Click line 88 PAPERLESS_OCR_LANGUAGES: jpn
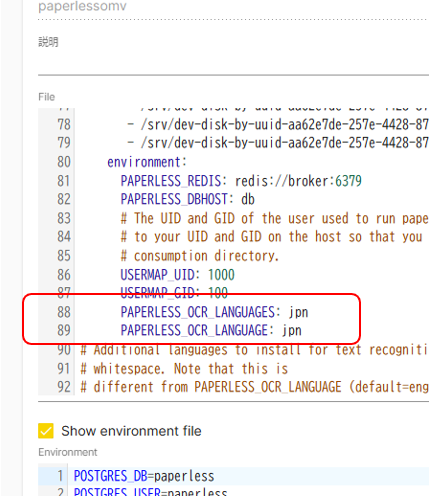Screen dimensions: 429x496 214,312
